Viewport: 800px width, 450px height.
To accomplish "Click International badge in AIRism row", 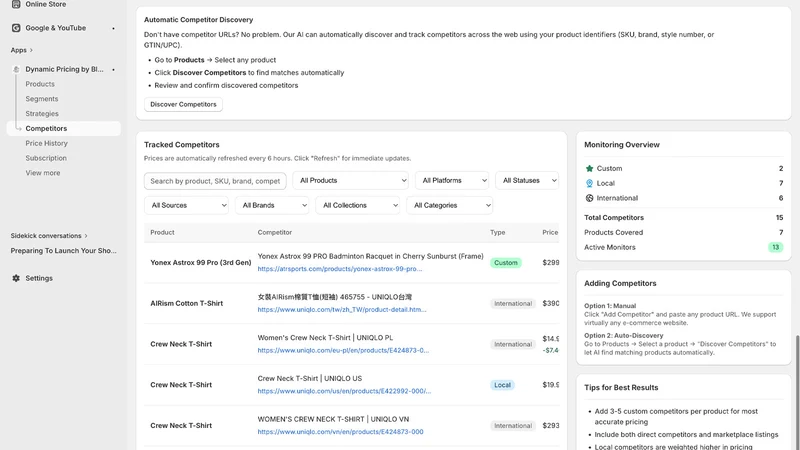I will click(513, 304).
